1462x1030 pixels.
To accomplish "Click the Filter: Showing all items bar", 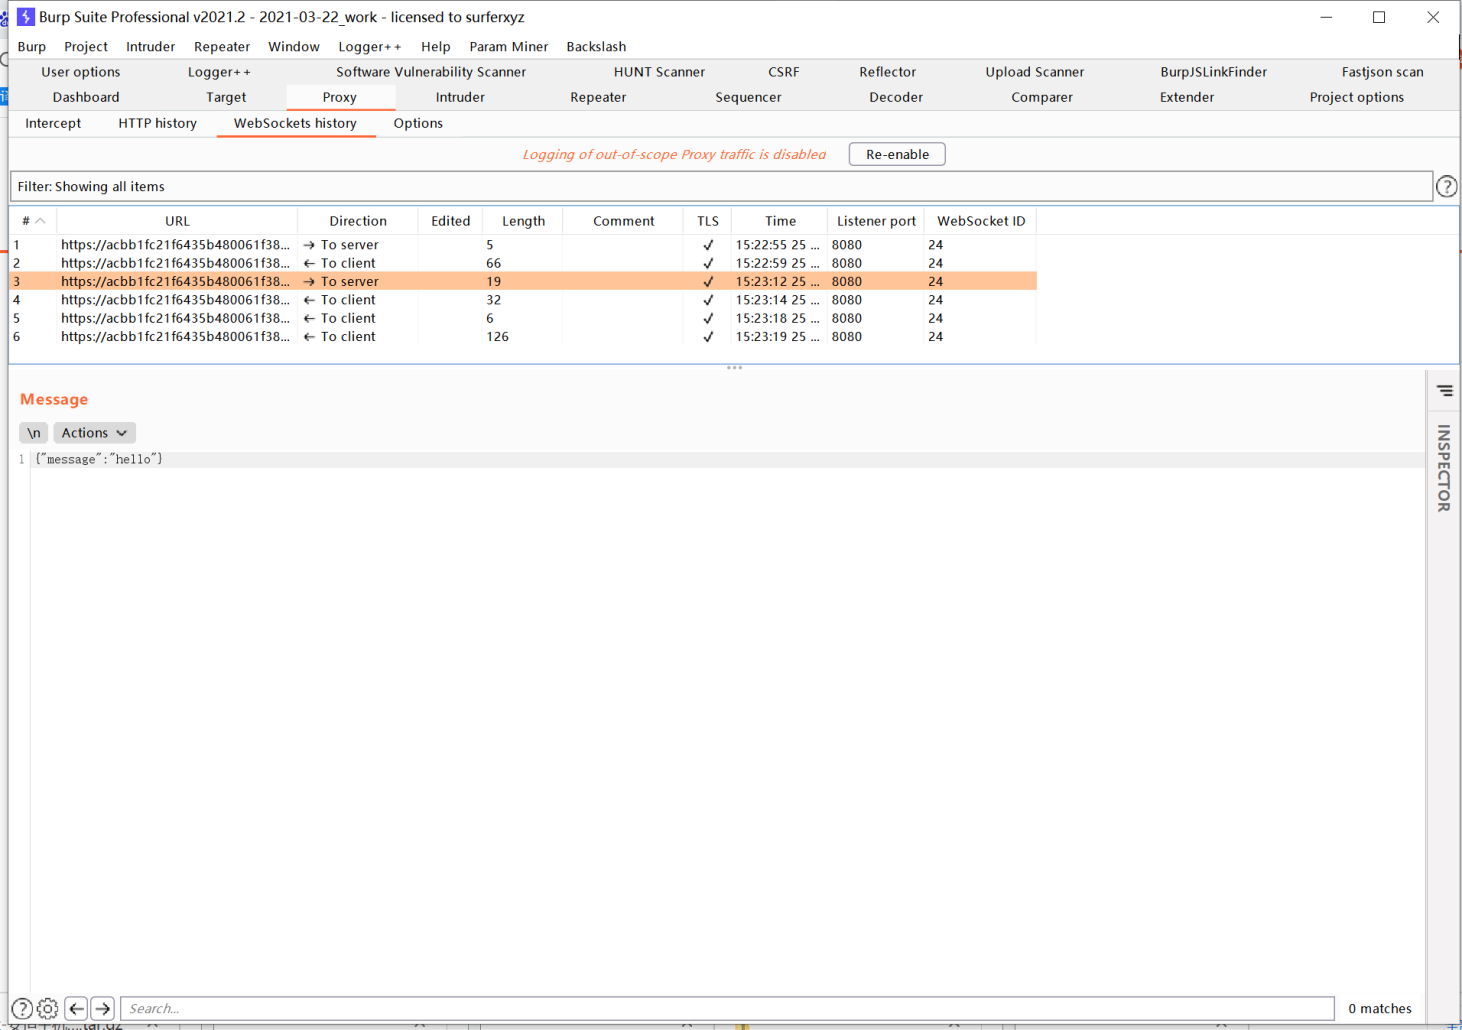I will (x=721, y=186).
